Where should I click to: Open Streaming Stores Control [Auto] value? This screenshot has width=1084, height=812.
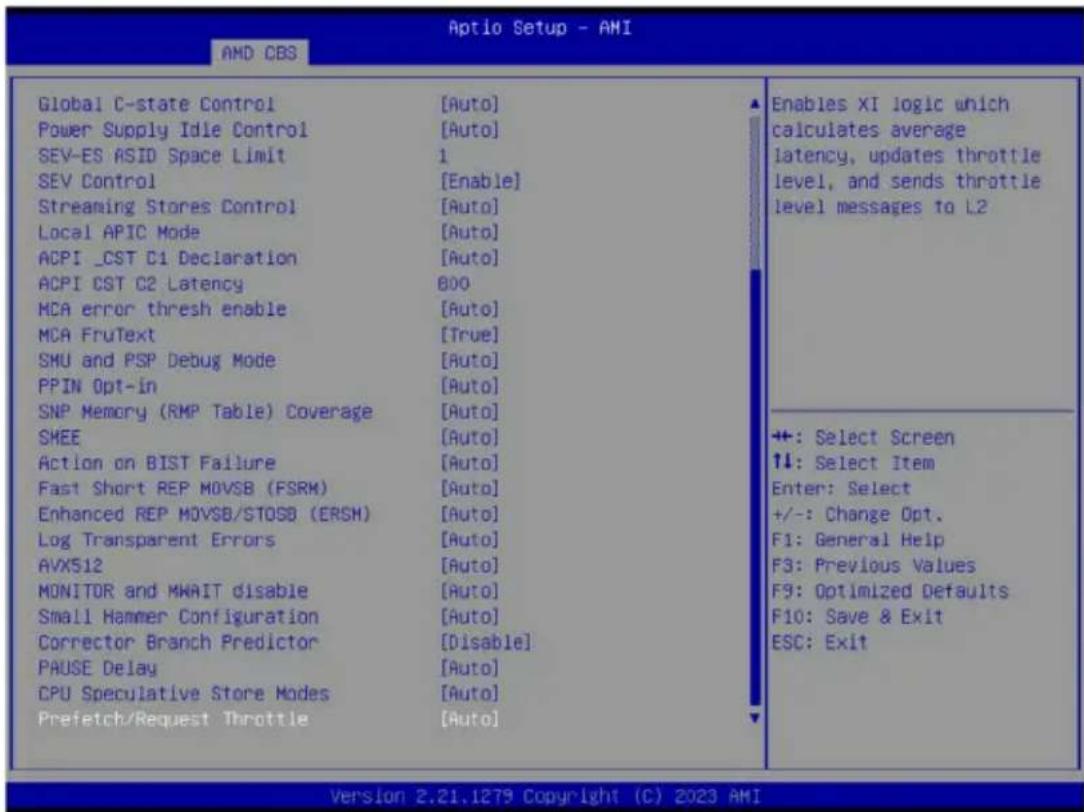point(469,207)
